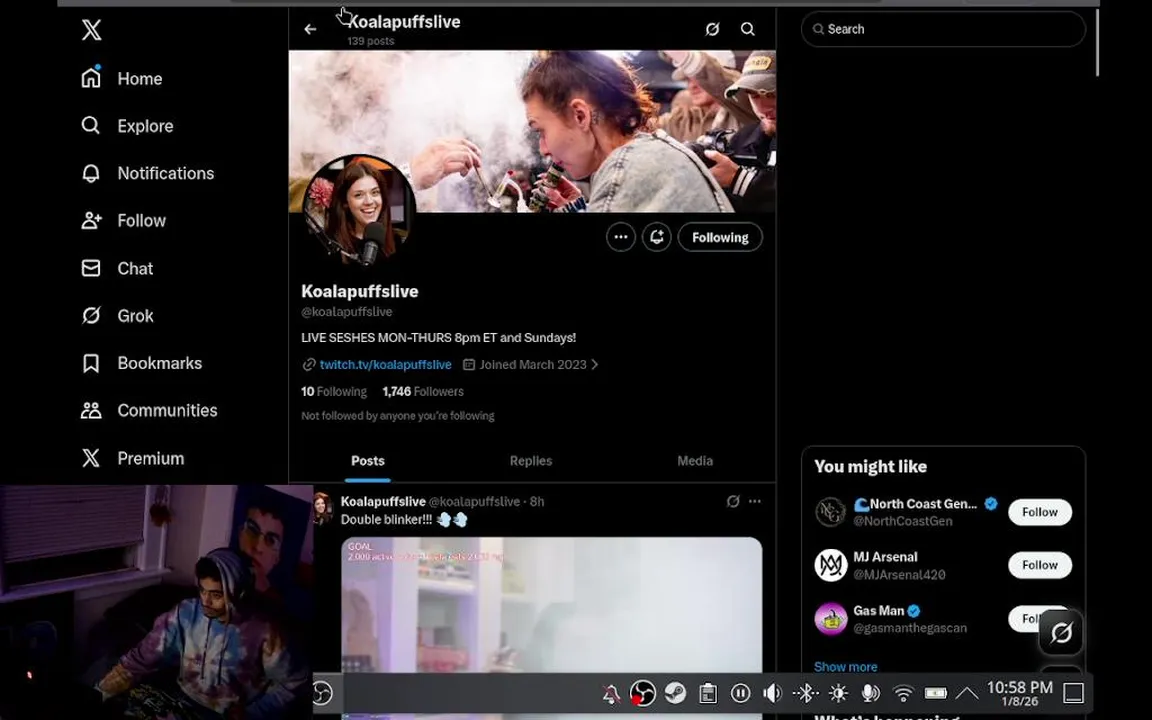
Task: Open the Home page
Action: [x=121, y=78]
